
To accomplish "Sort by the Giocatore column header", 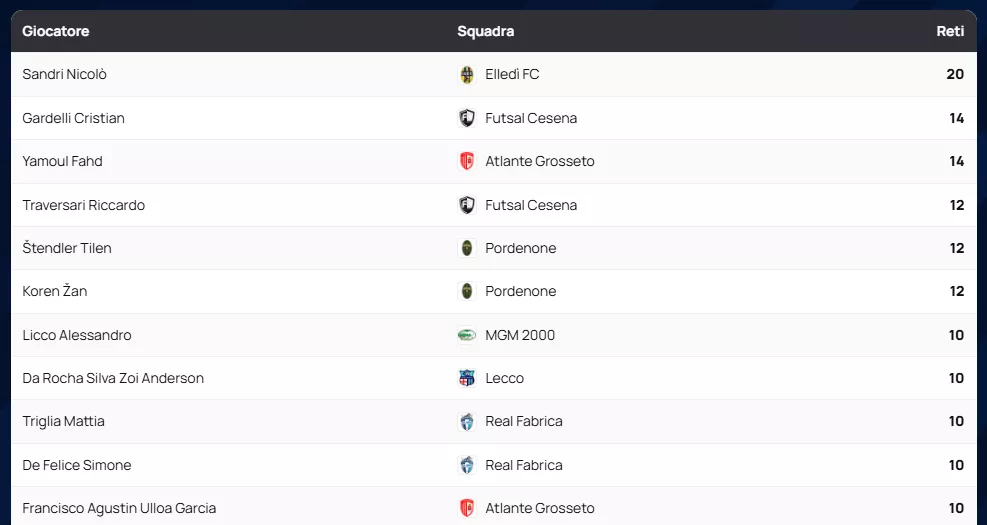I will 56,31.
